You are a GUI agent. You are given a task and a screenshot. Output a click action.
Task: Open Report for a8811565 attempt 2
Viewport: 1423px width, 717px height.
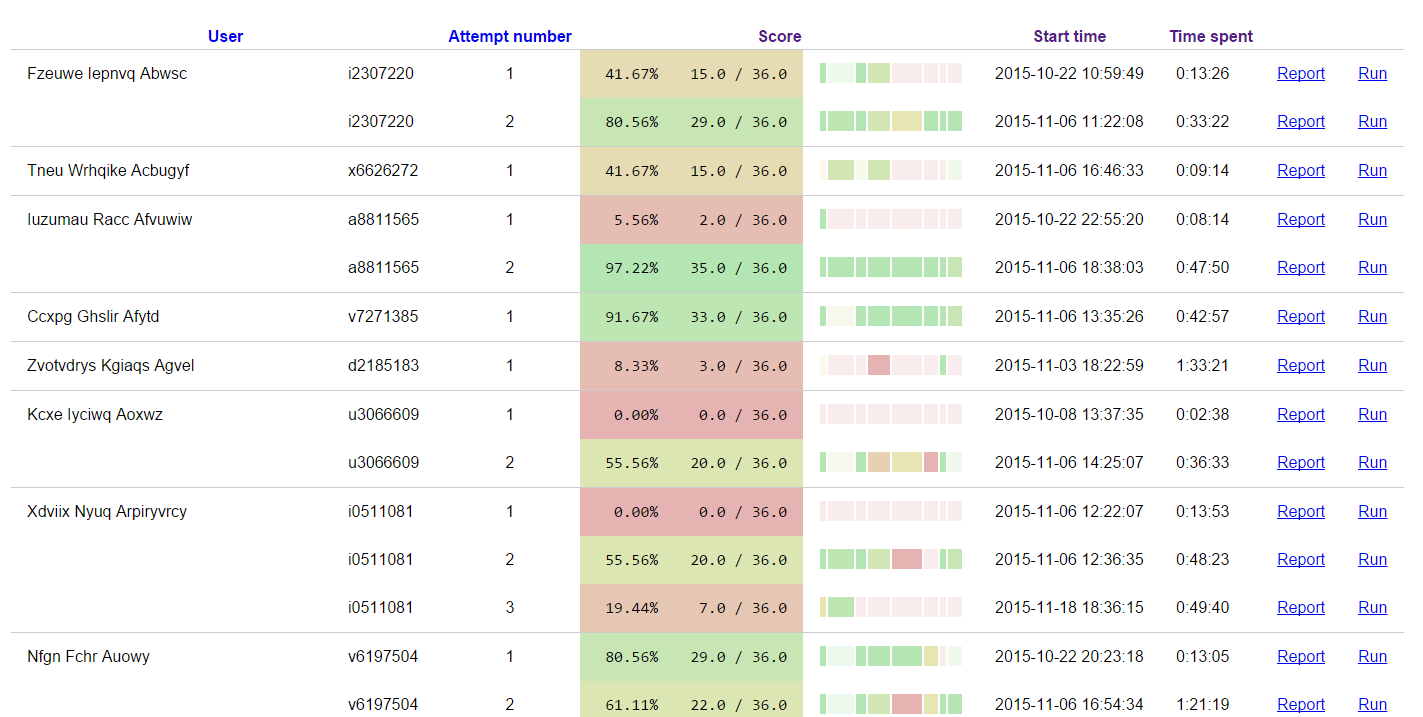pos(1301,268)
